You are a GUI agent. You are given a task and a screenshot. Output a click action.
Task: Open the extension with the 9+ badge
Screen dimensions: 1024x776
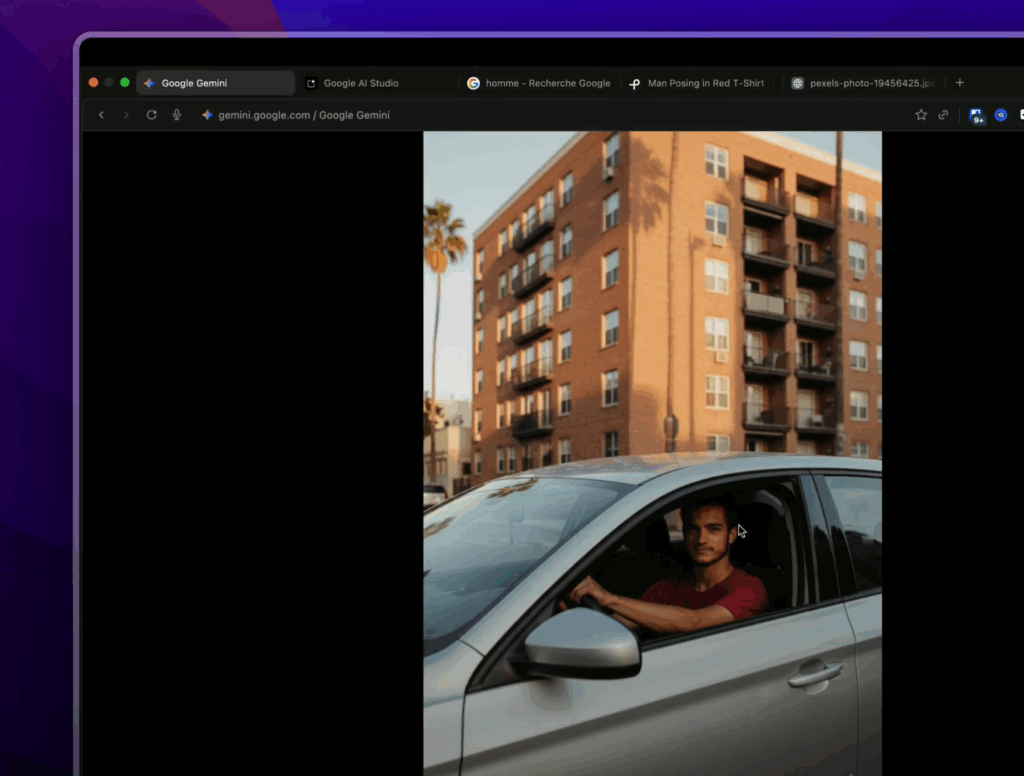coord(976,115)
